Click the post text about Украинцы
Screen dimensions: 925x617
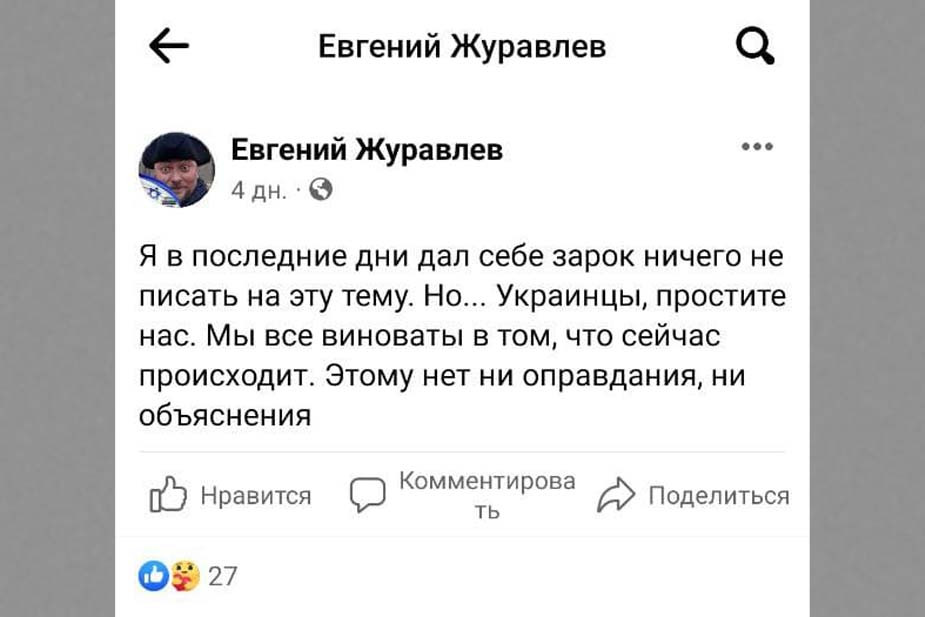(x=460, y=330)
